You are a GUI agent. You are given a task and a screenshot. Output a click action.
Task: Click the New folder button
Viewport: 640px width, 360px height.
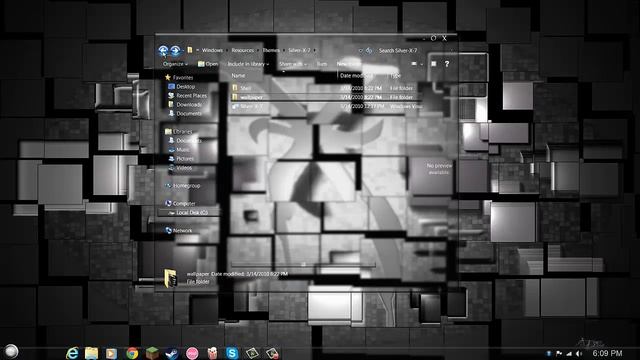[x=349, y=64]
